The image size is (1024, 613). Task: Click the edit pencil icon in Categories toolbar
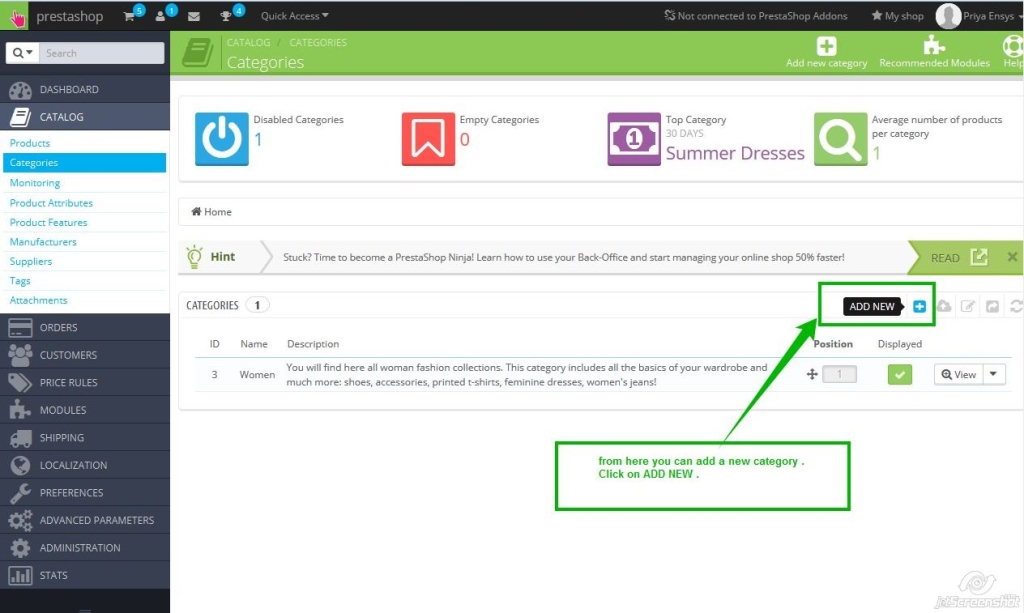click(968, 306)
